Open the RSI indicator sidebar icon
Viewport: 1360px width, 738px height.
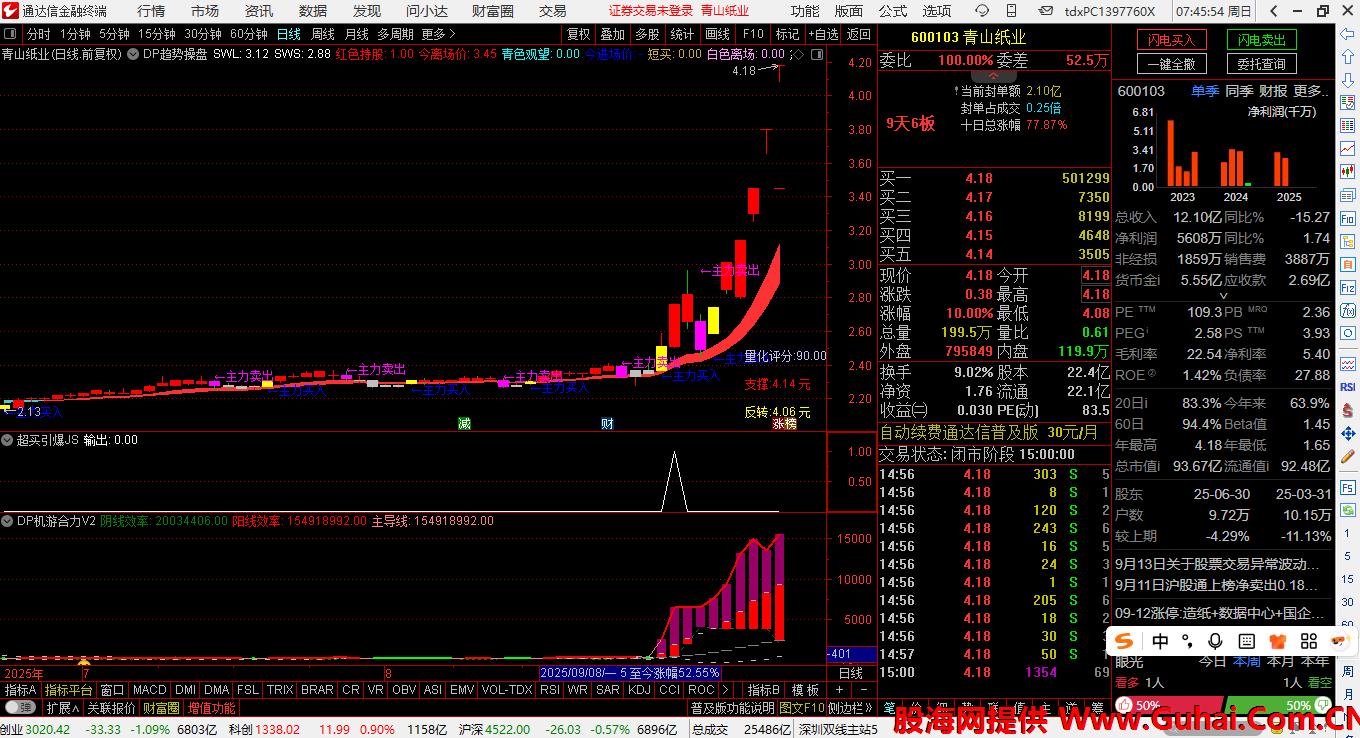tap(1347, 387)
